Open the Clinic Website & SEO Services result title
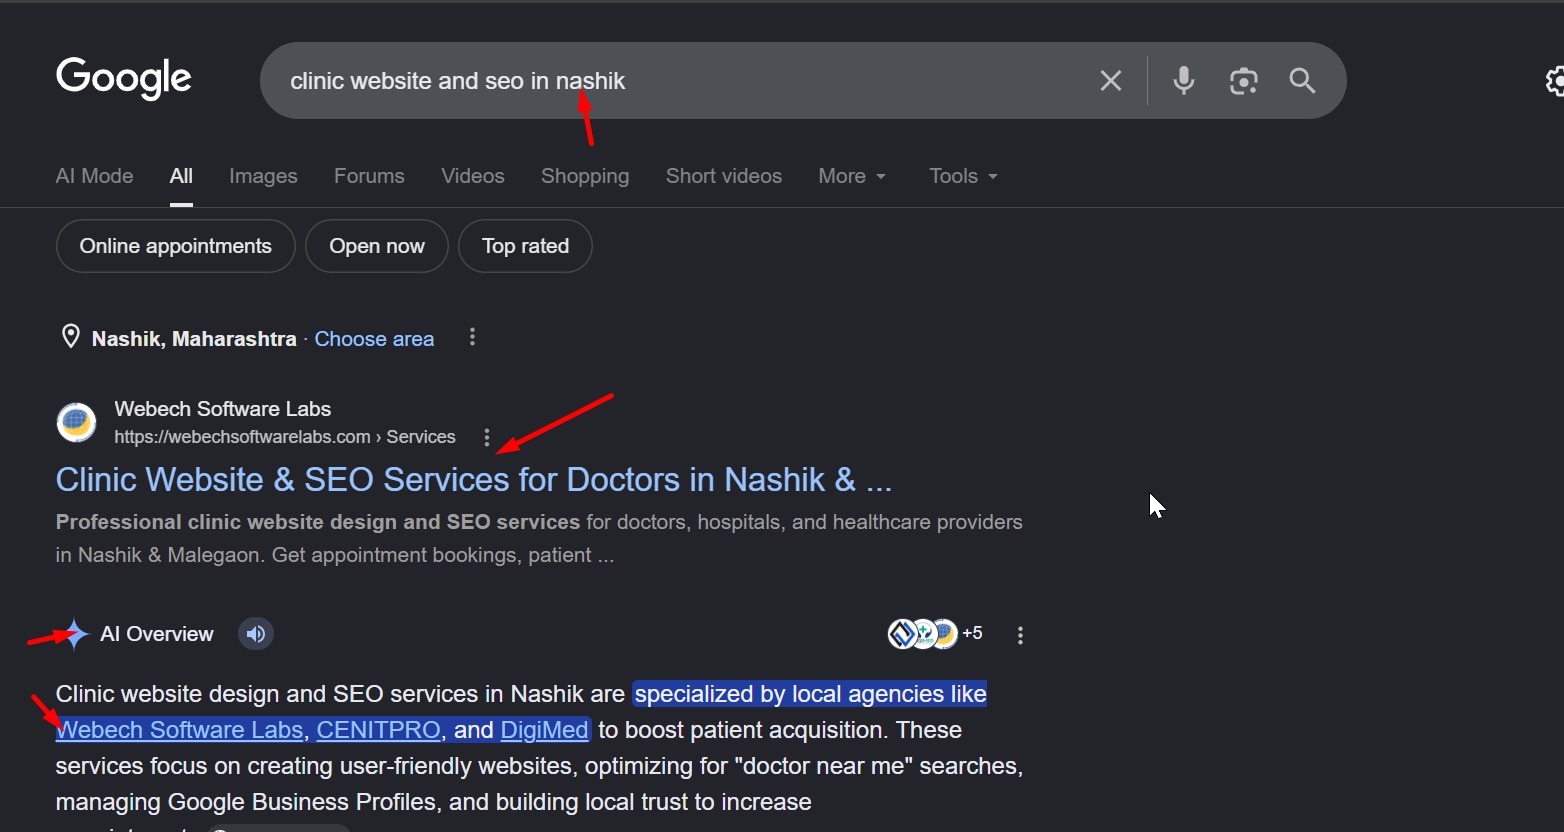This screenshot has height=832, width=1564. (474, 480)
